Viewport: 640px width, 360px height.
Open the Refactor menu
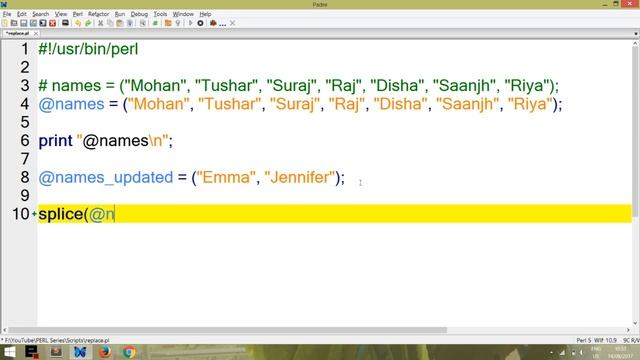click(x=98, y=14)
